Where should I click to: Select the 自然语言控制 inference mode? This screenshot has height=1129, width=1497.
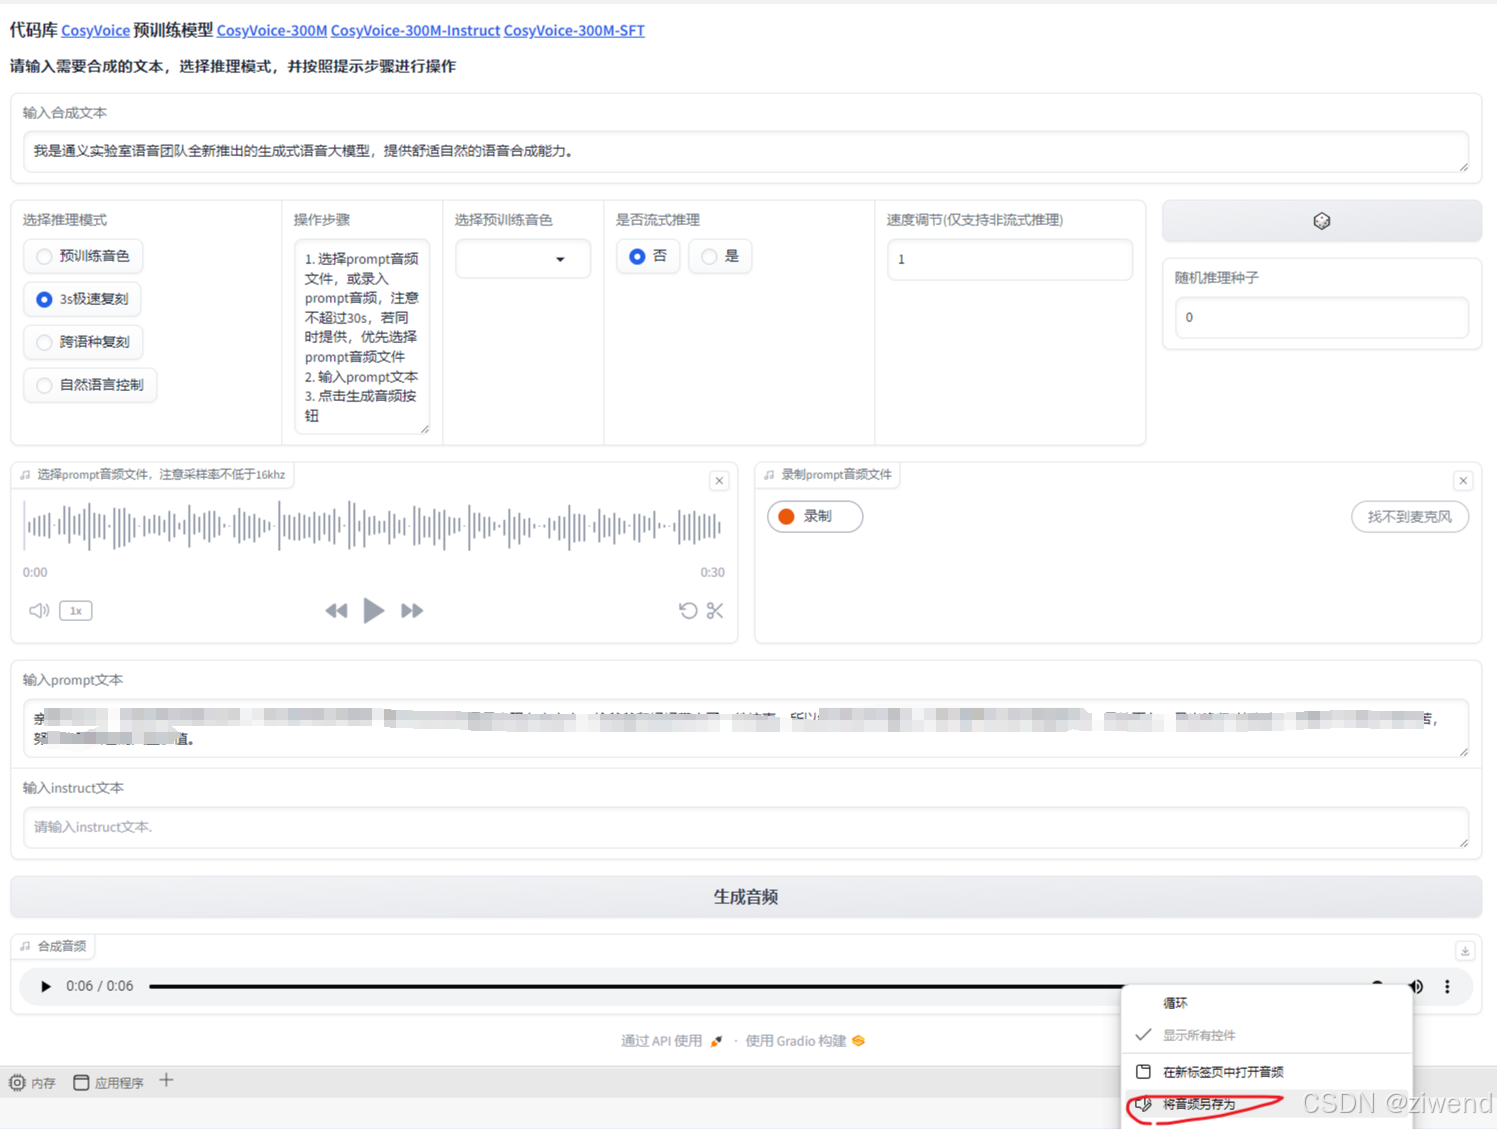tap(90, 385)
